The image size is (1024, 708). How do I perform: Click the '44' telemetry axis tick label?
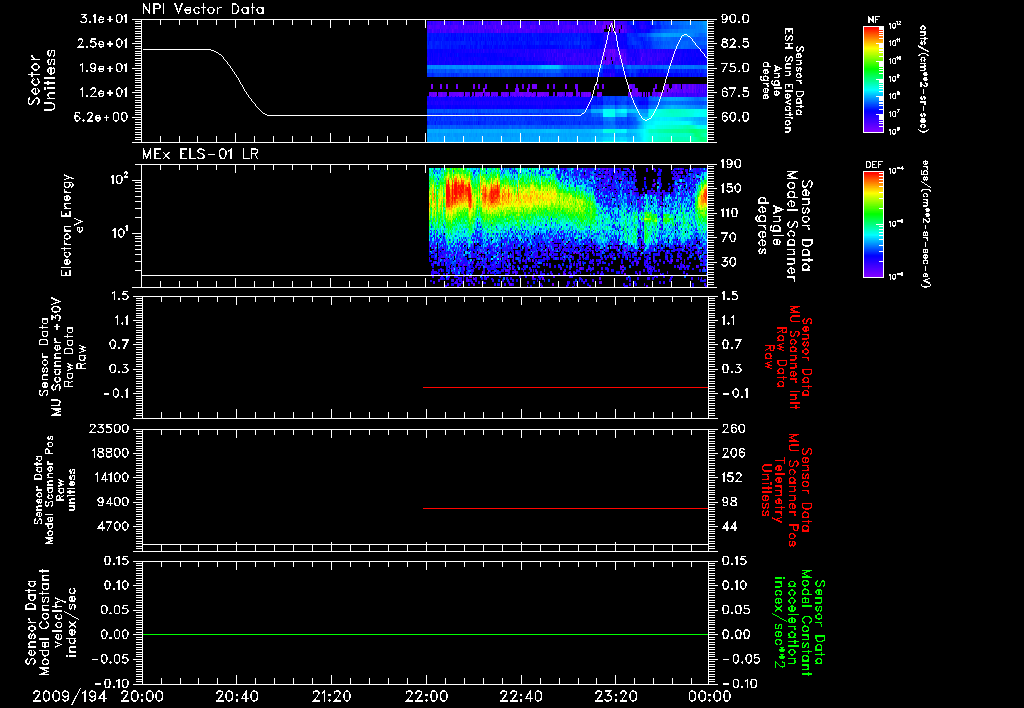(x=729, y=526)
